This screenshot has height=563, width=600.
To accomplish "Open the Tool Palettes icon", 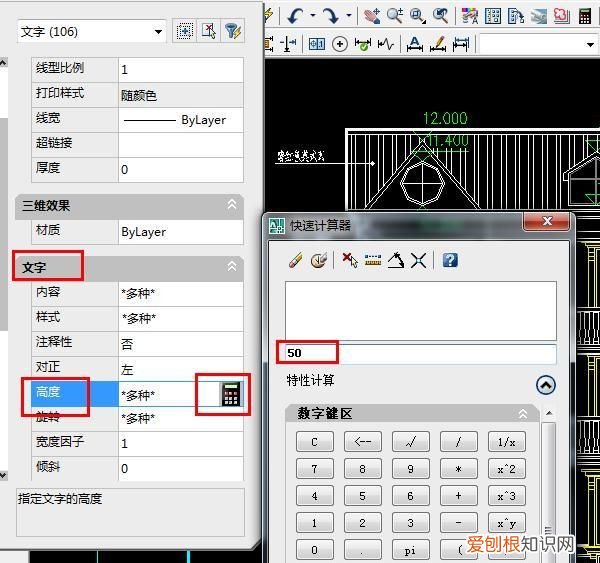I will 516,16.
